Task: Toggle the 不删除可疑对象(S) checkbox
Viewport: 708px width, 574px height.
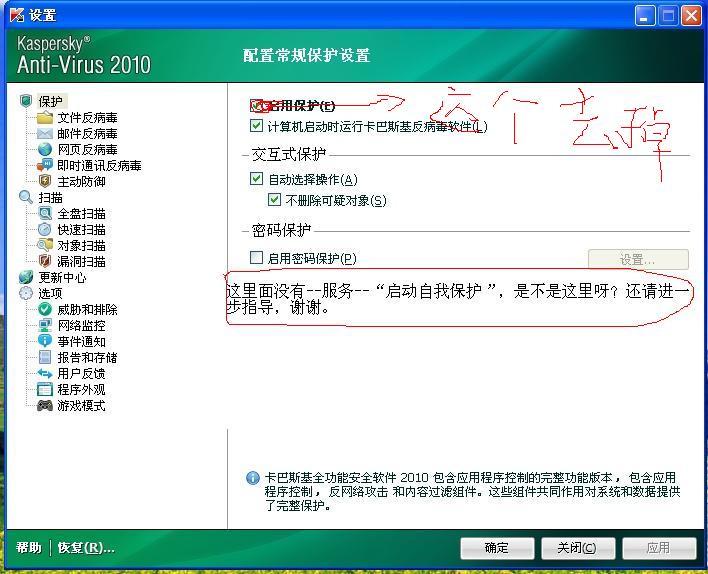Action: click(274, 199)
